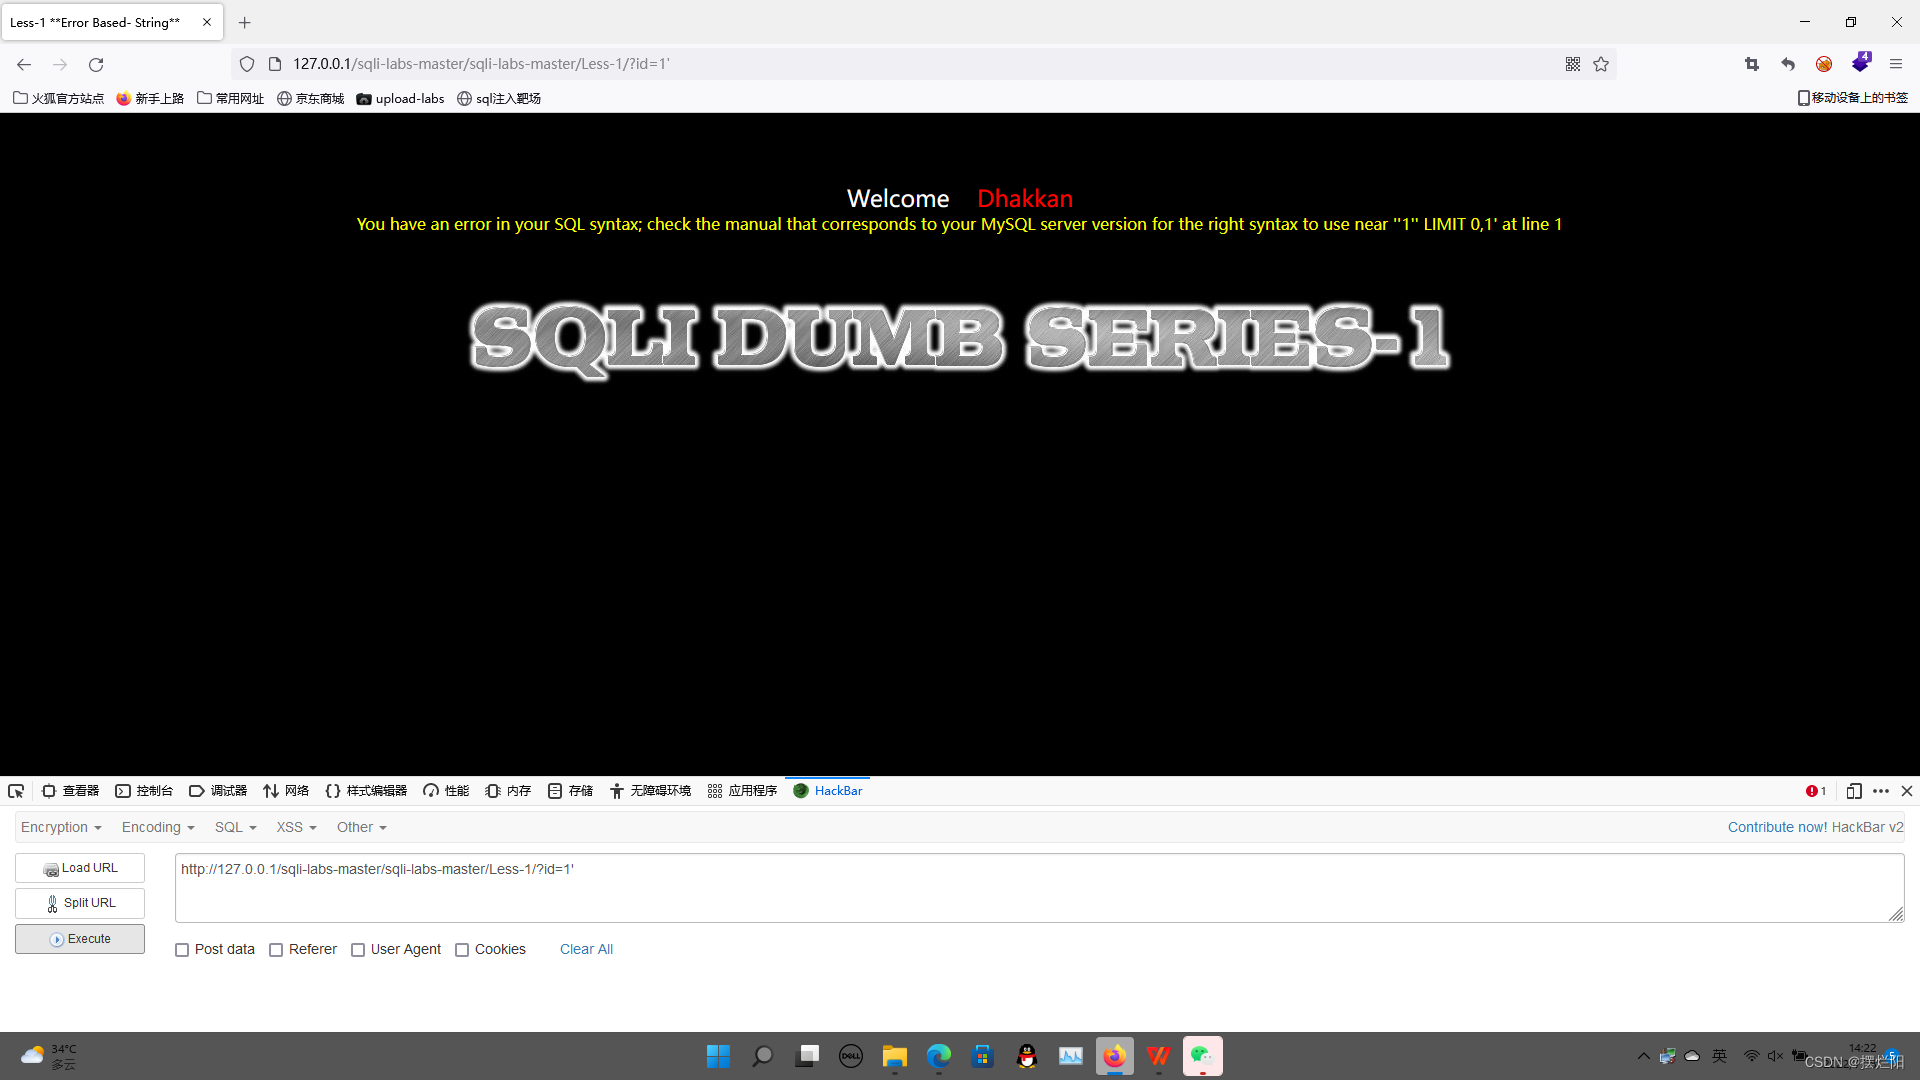Open the screenshot crop tool icon
The height and width of the screenshot is (1080, 1920).
pos(1752,64)
